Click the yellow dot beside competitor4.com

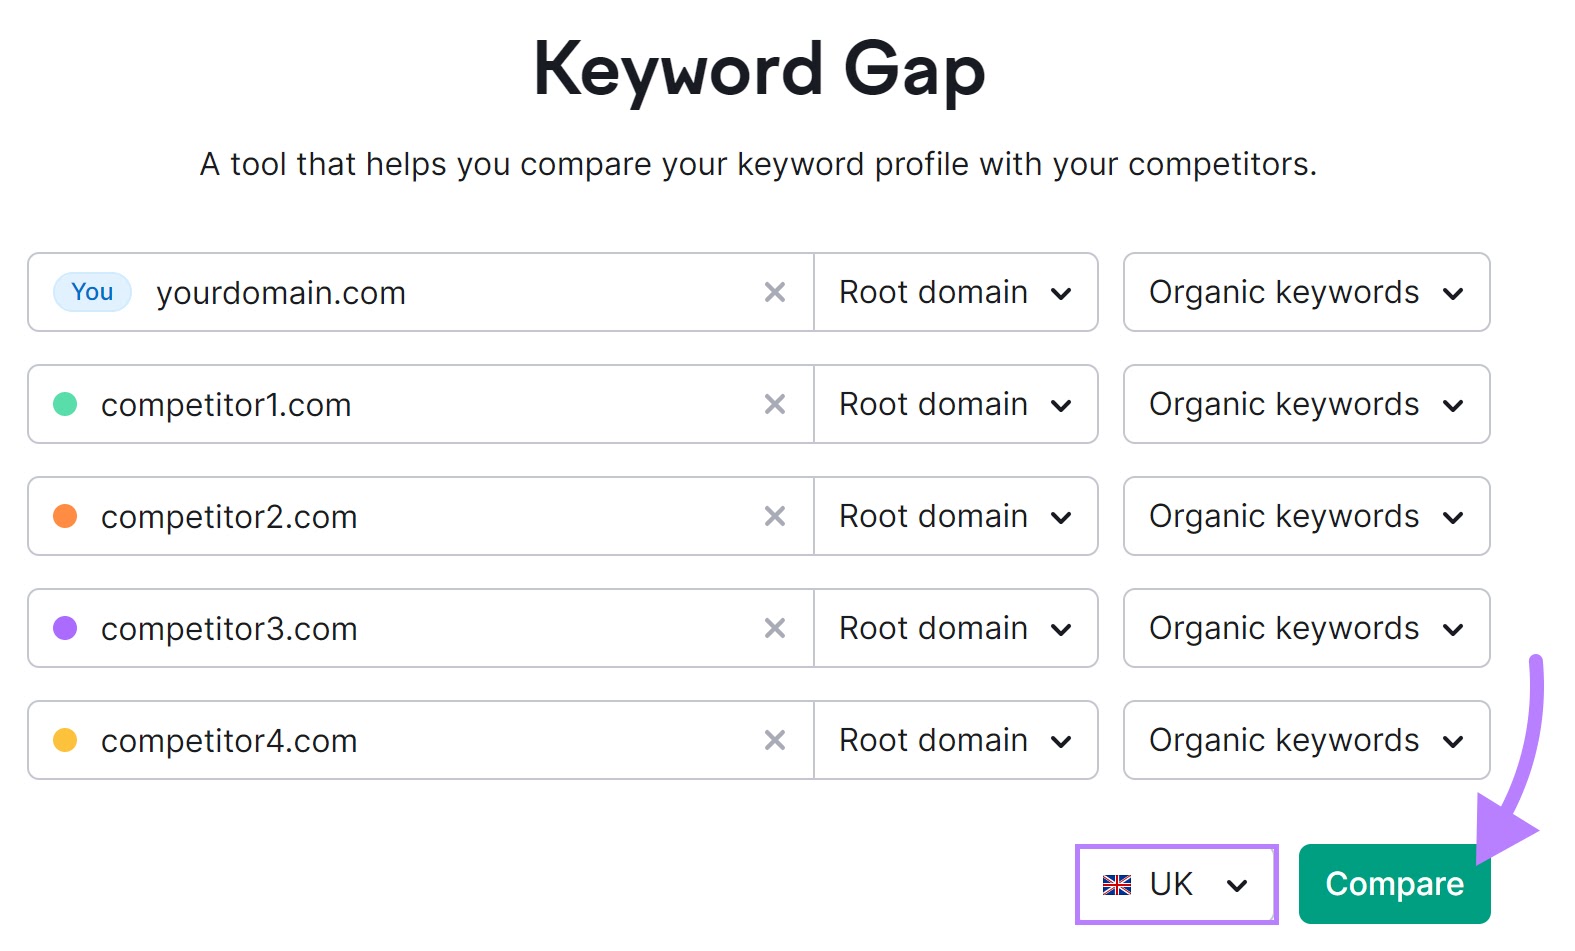click(x=64, y=740)
